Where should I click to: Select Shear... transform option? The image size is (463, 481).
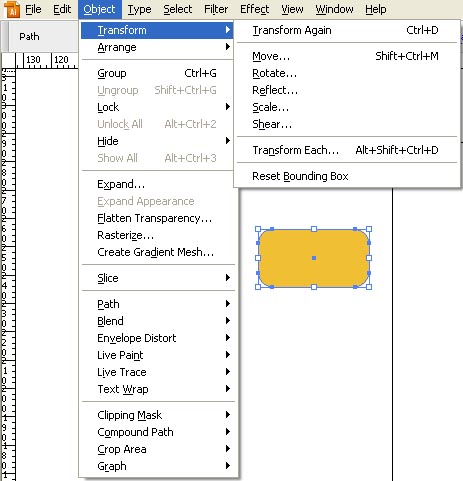point(272,124)
